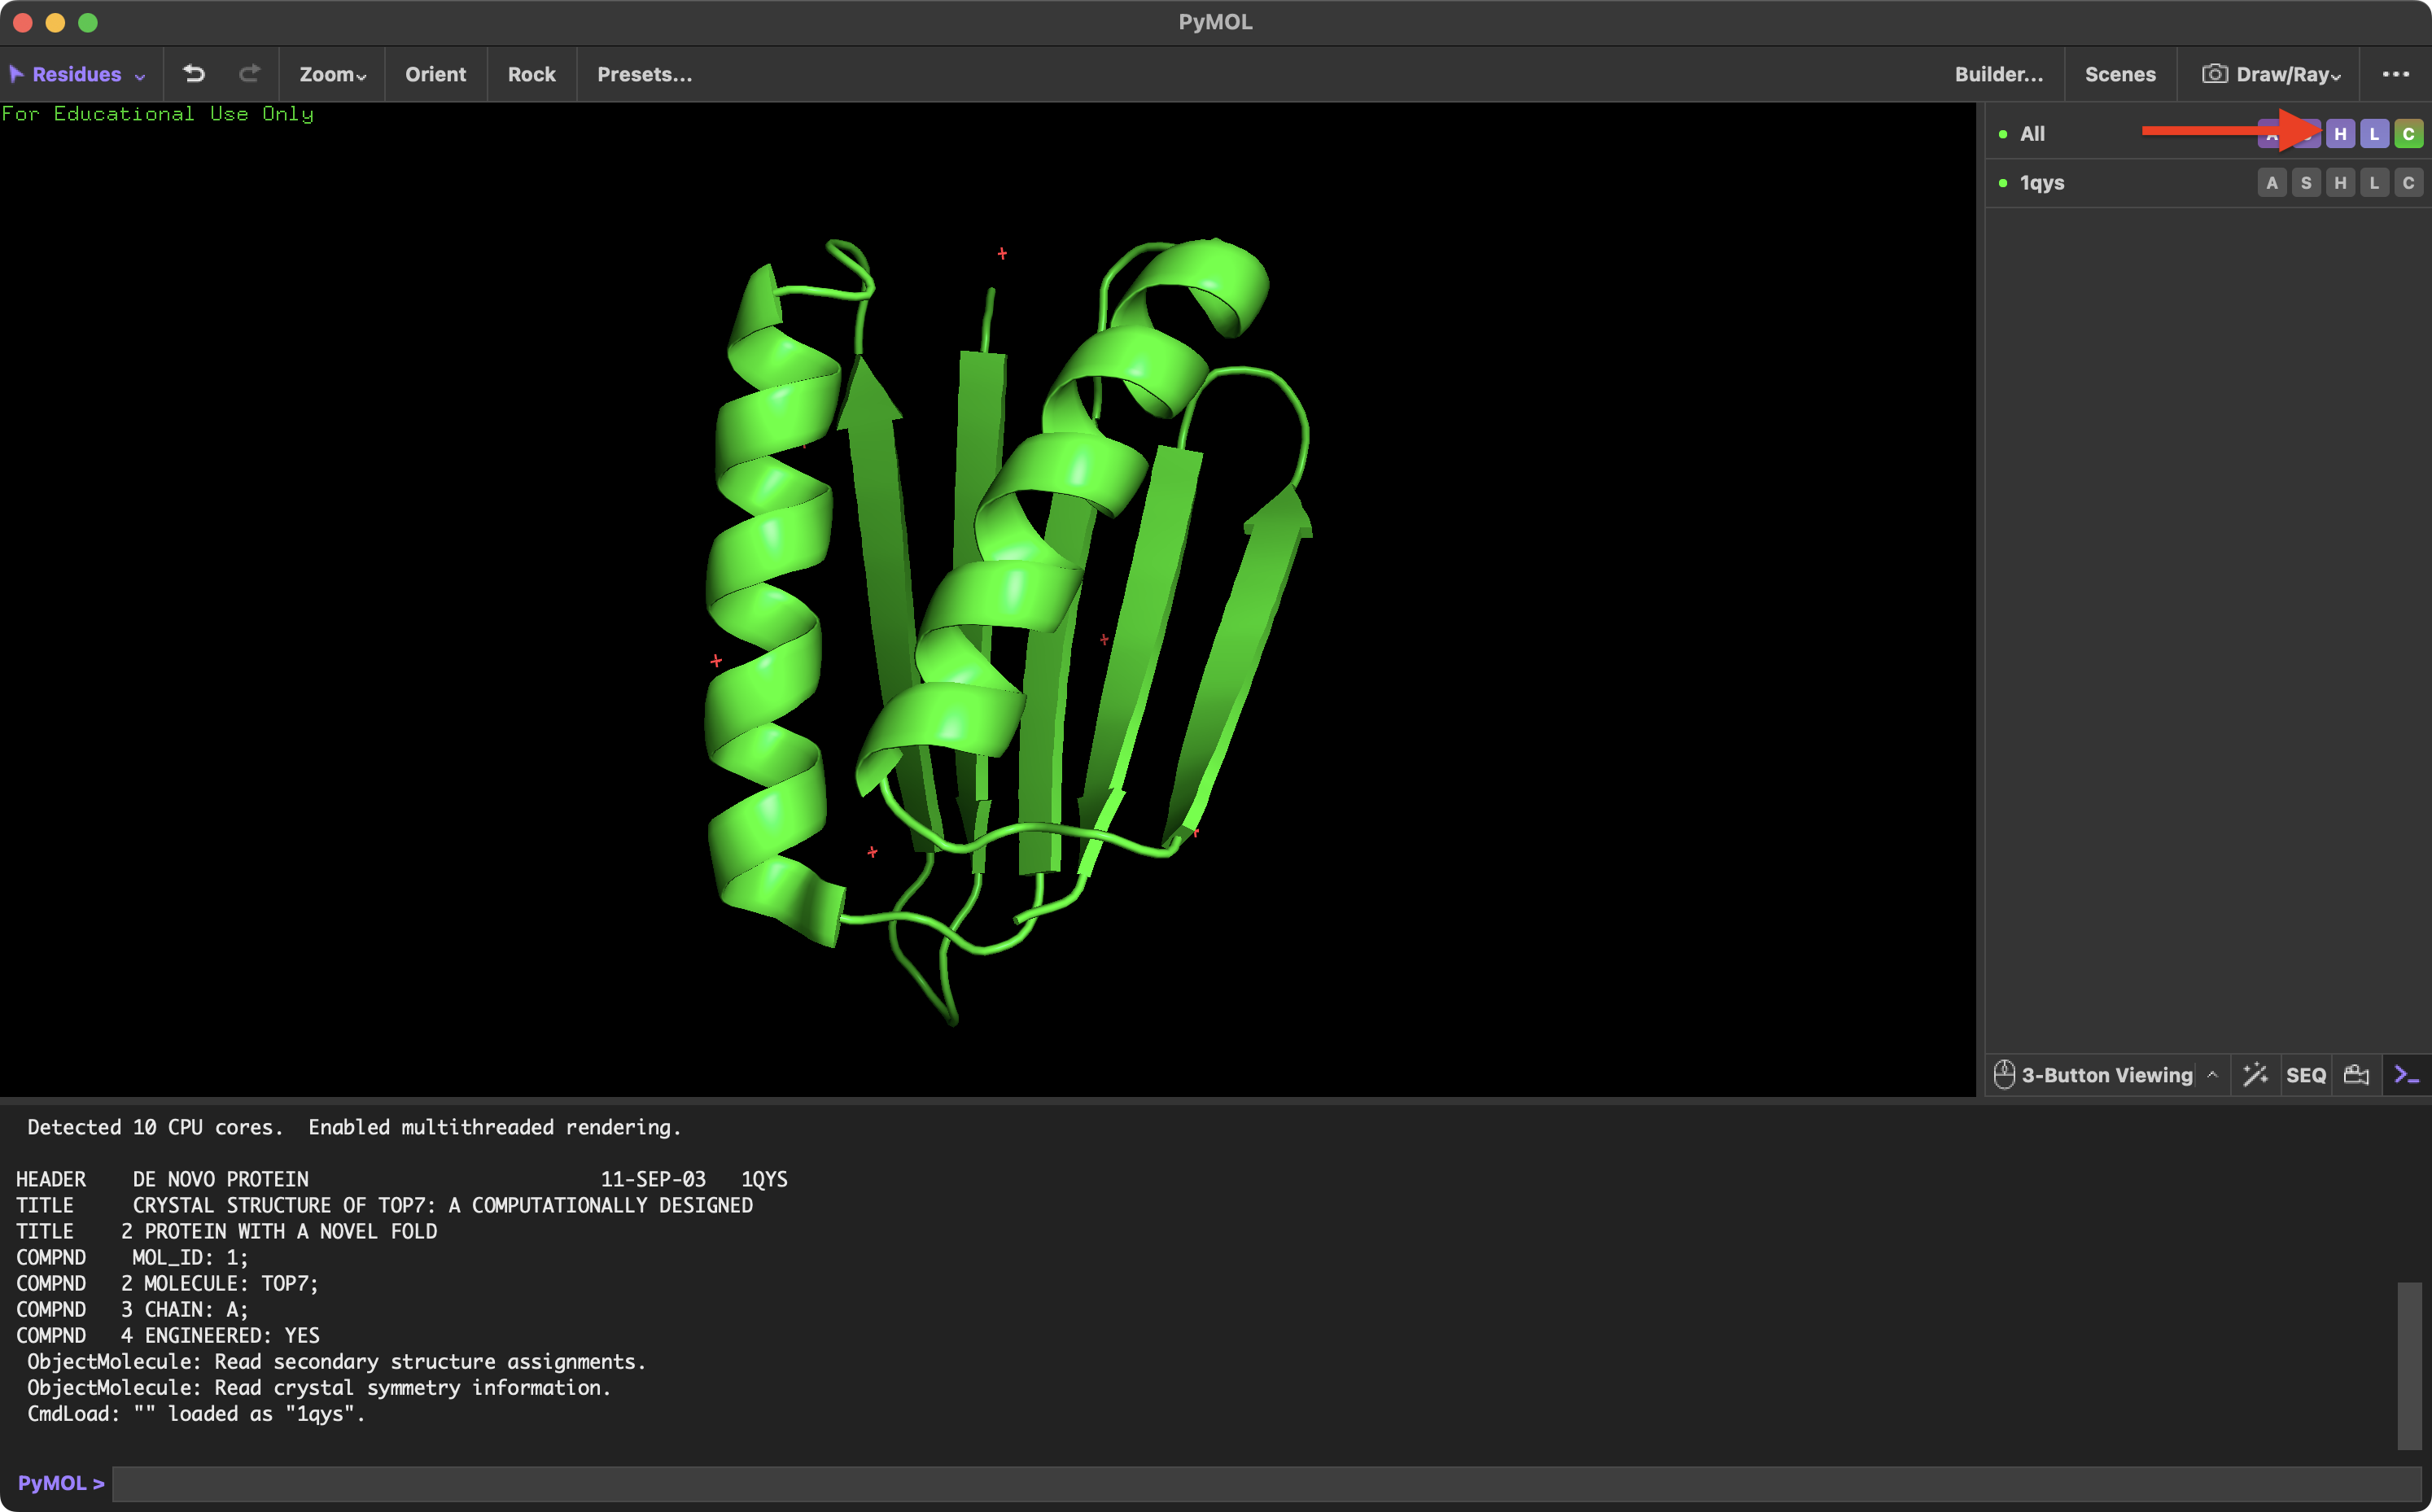Image resolution: width=2432 pixels, height=1512 pixels.
Task: Open Show menu for 1qys
Action: [x=2306, y=183]
